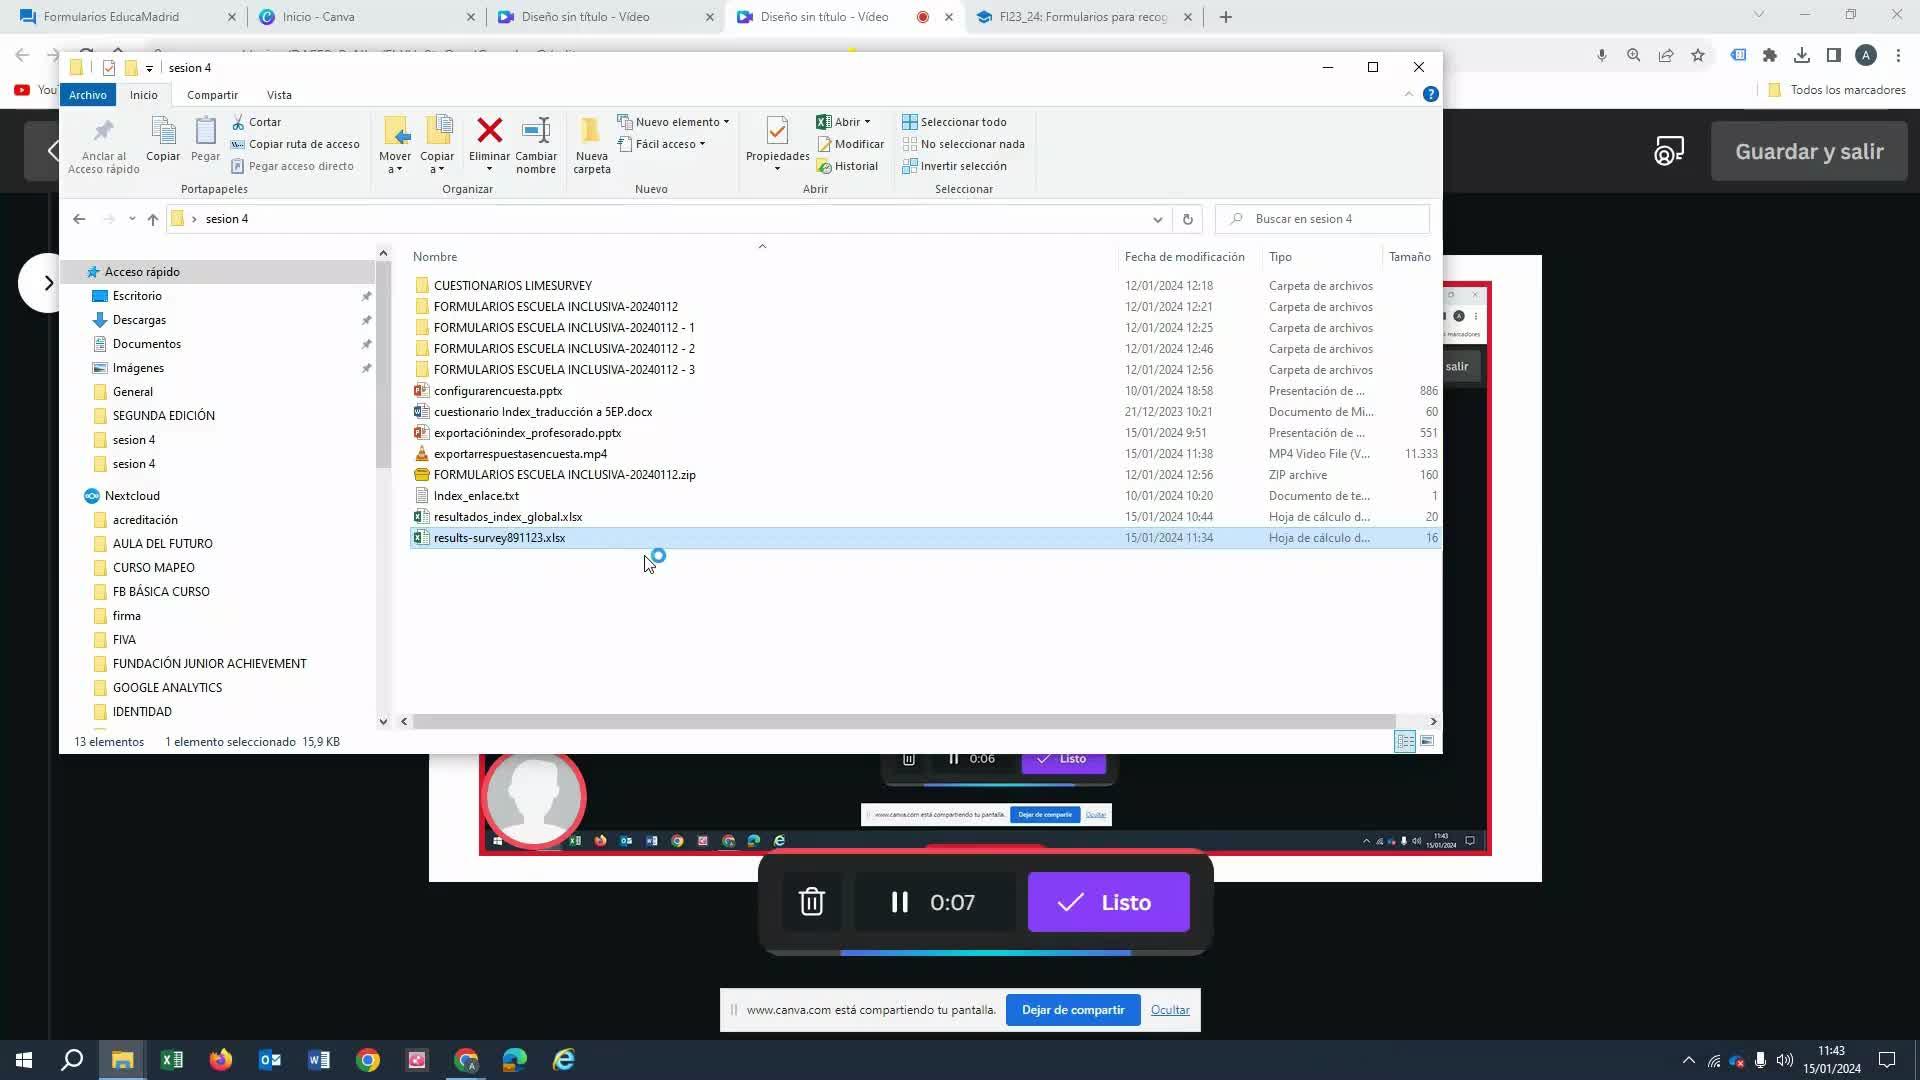Delete recording with trash icon
Viewport: 1920px width, 1080px height.
[x=811, y=902]
